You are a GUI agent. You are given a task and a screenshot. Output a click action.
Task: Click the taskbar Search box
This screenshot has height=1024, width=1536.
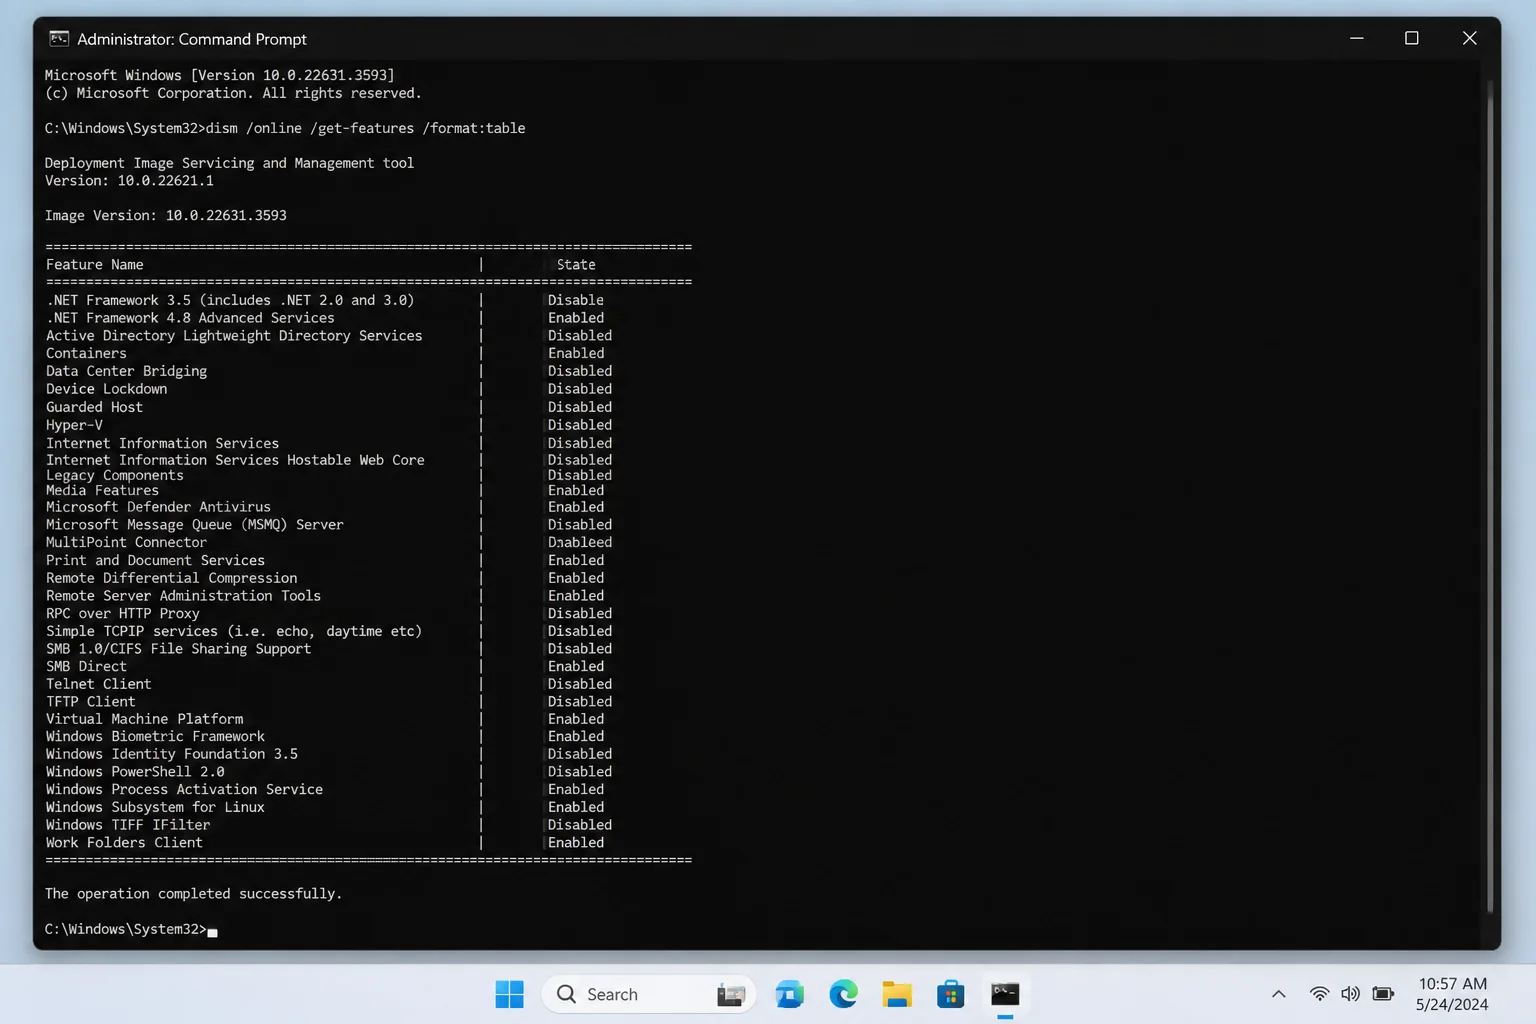coord(649,994)
